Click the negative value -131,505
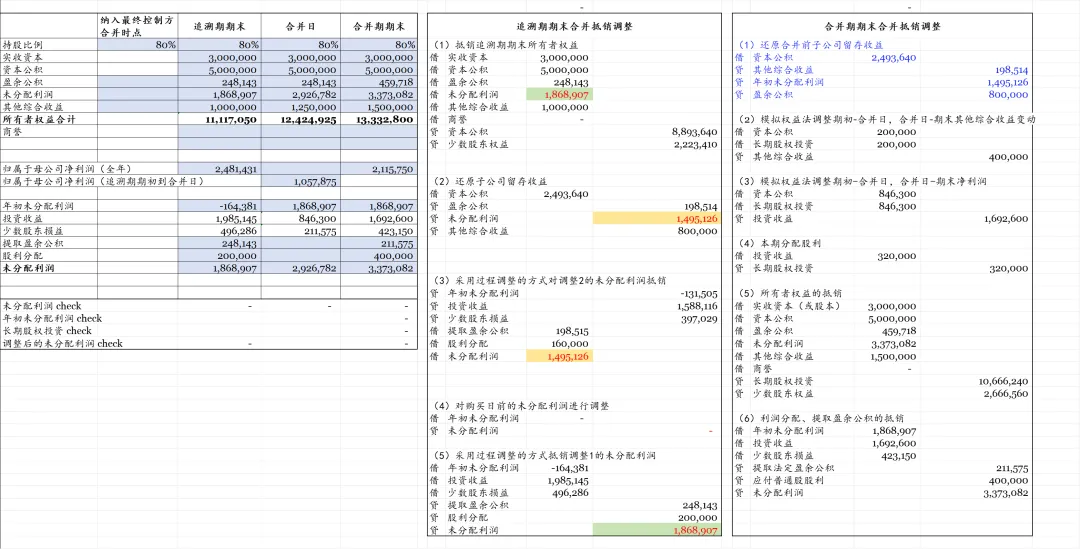This screenshot has width=1080, height=549. tap(698, 293)
